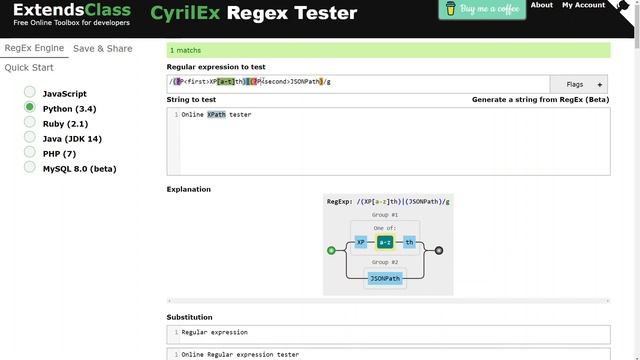The width and height of the screenshot is (640, 360).
Task: Click the a-z character set box
Action: point(385,242)
